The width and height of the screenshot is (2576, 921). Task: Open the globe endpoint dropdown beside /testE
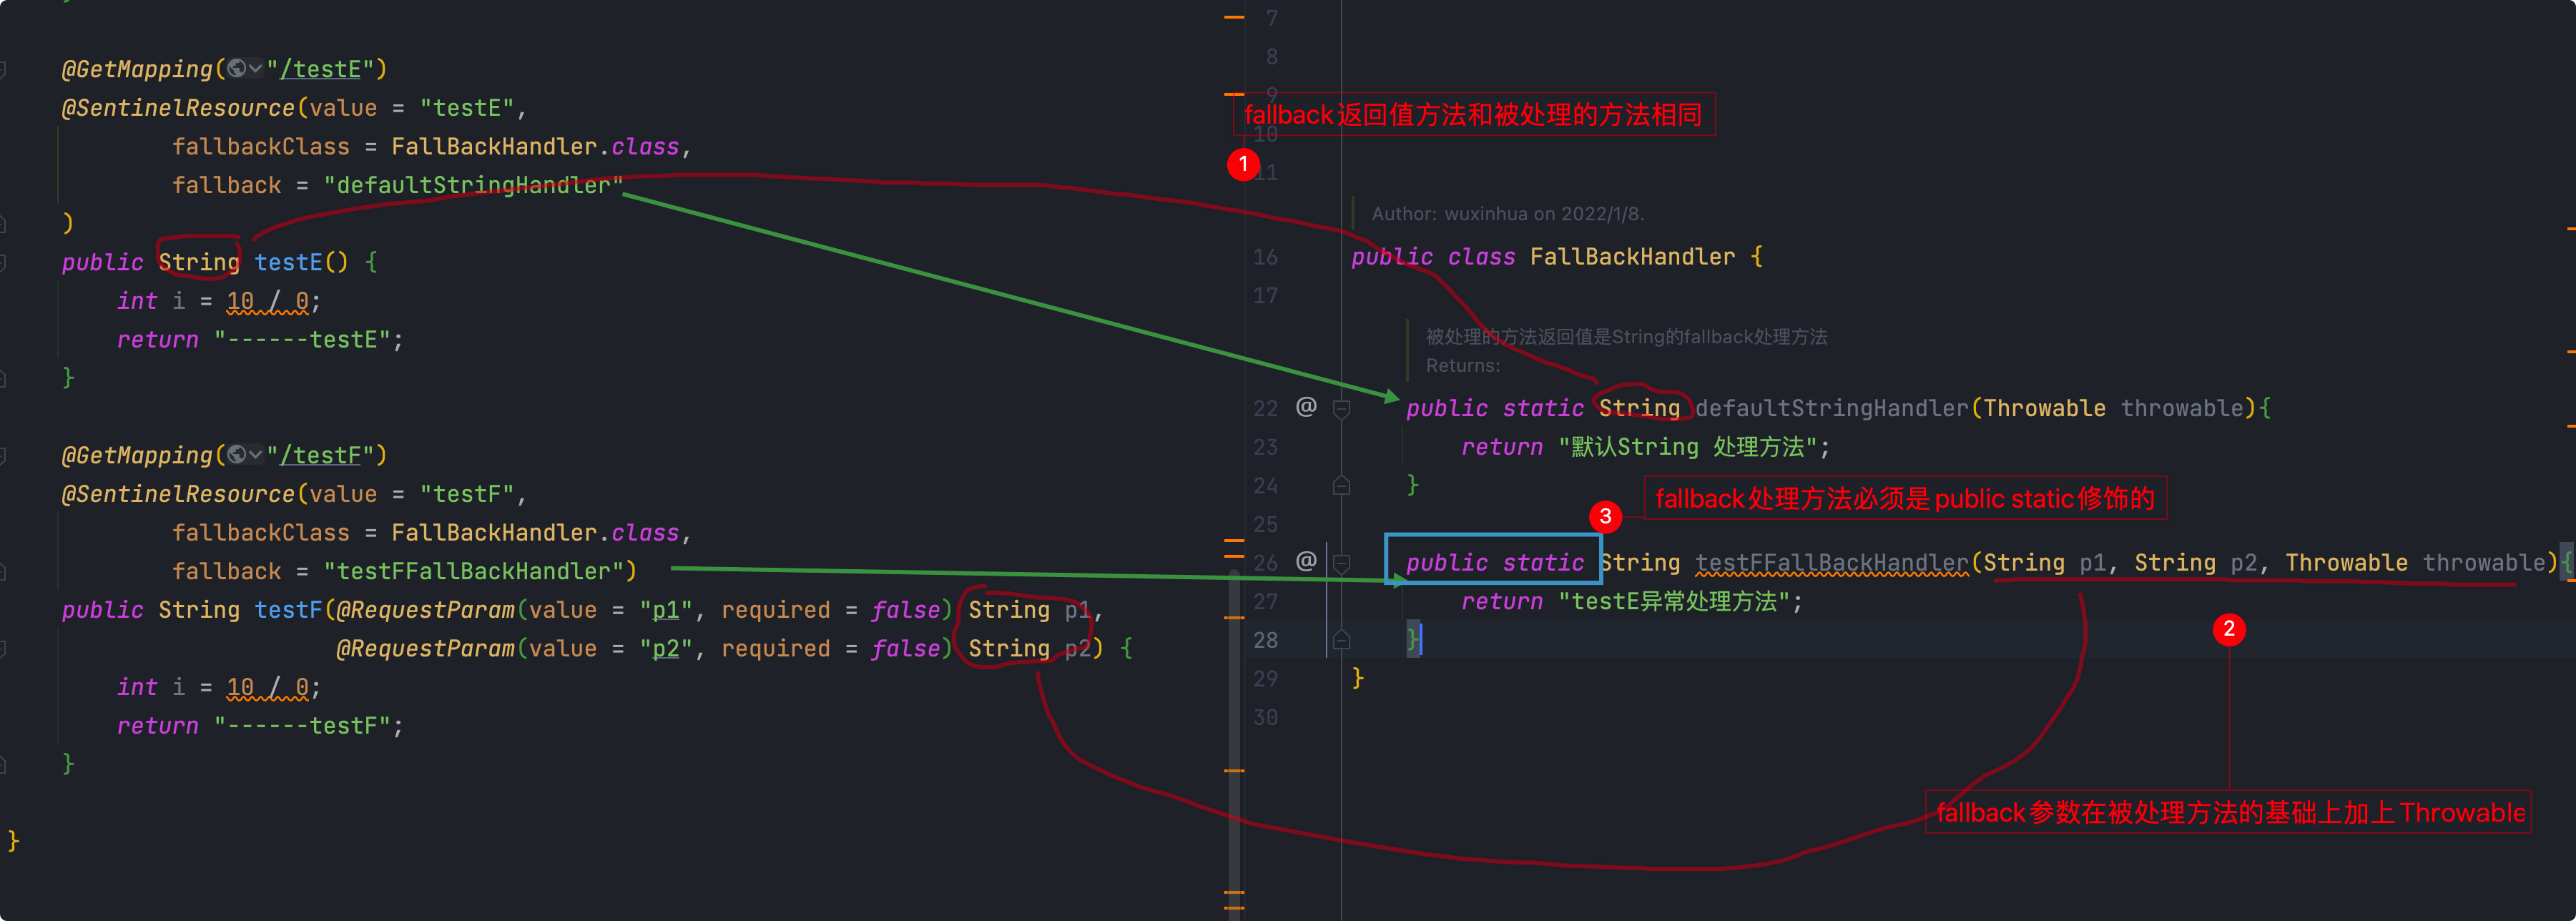[244, 68]
